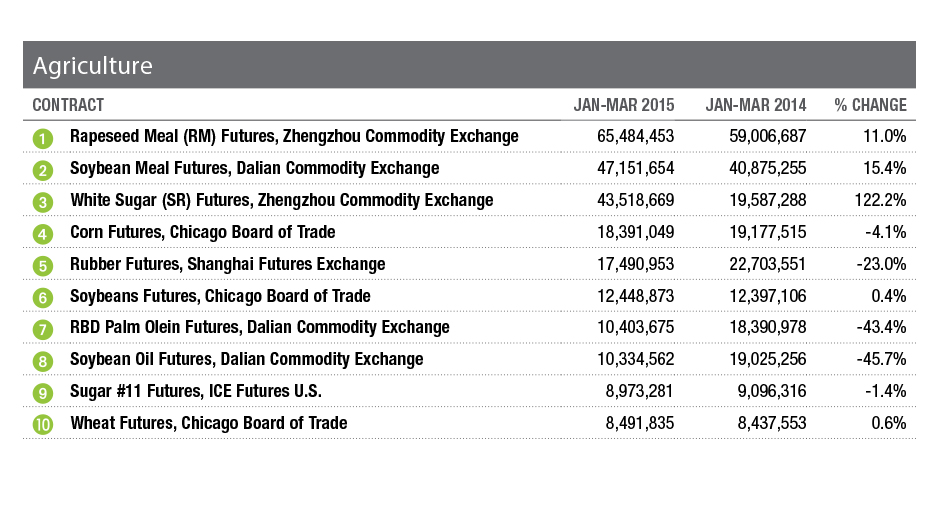Select the rank 7 badge for Palm Olein
Viewport: 946px width, 518px height.
pos(42,329)
